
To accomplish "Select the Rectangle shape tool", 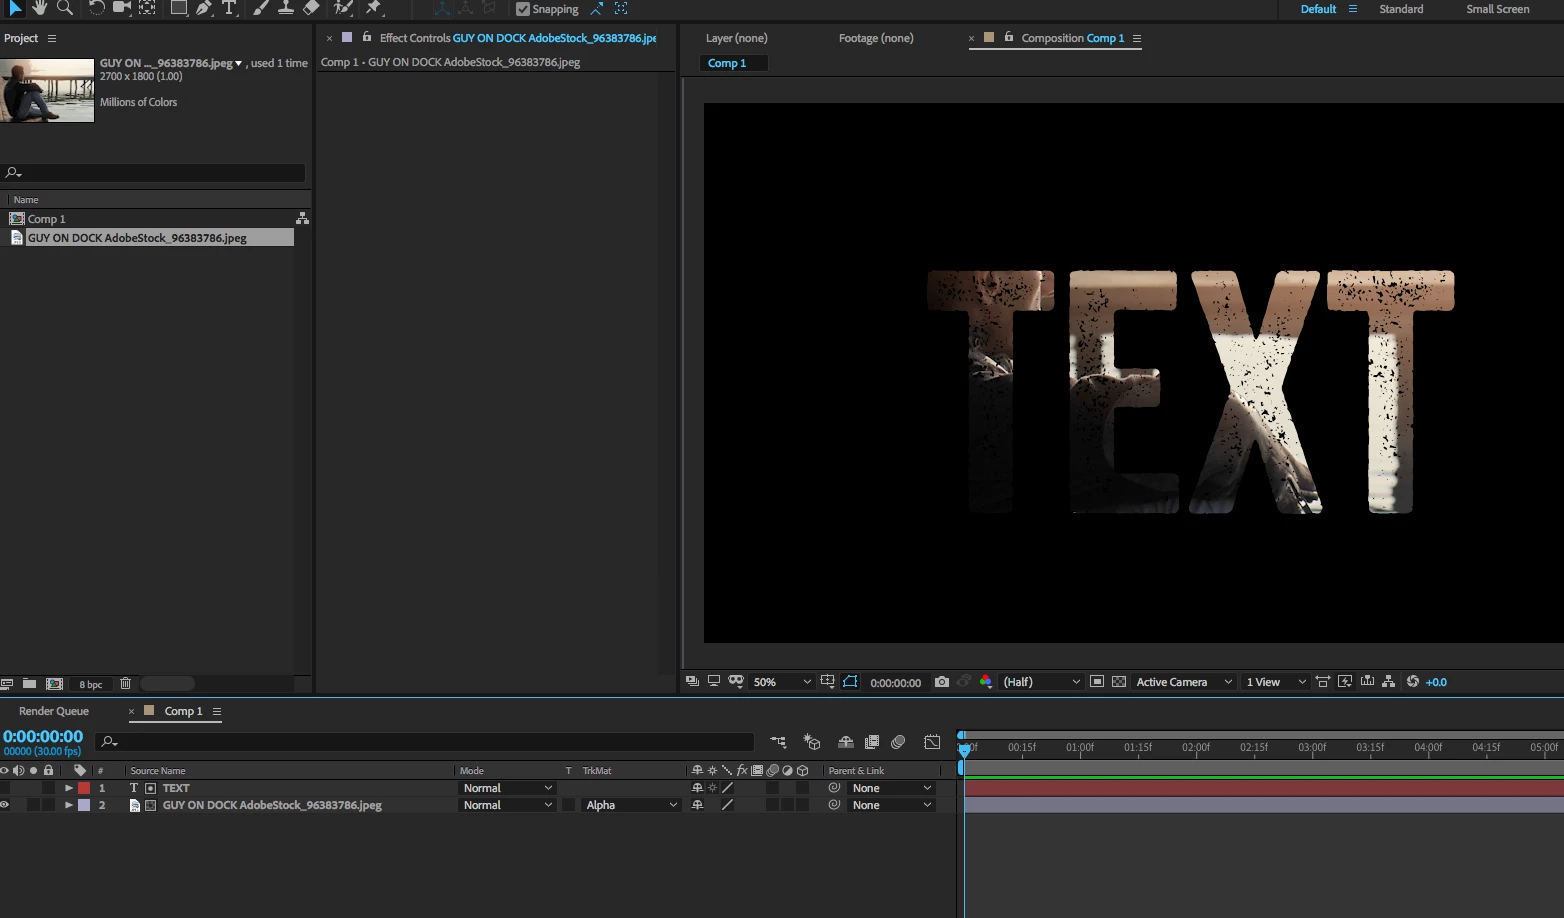I will 179,8.
